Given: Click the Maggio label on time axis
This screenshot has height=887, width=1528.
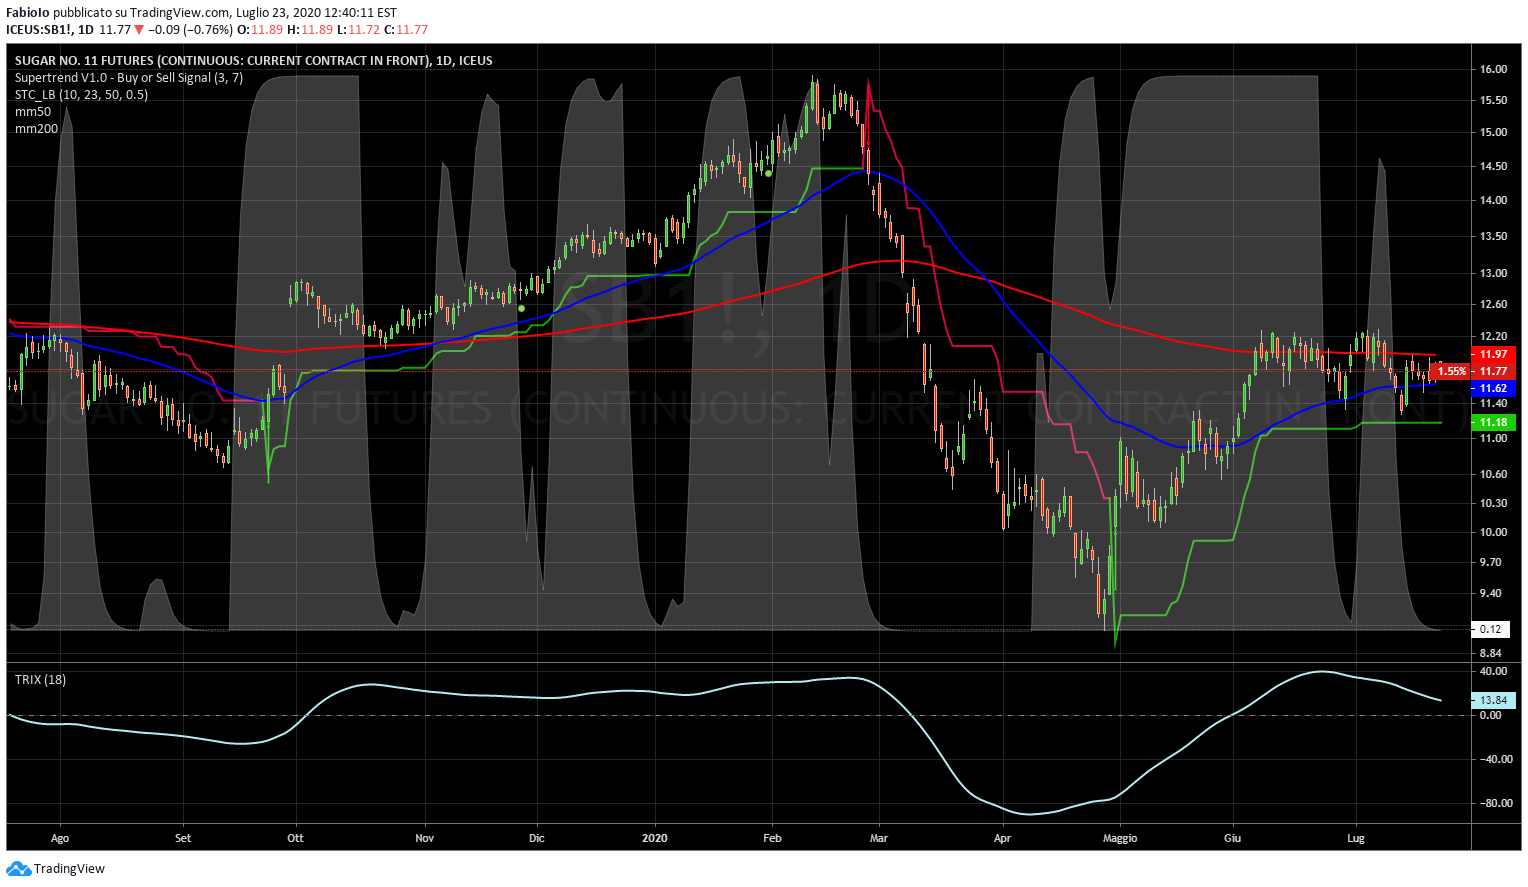Looking at the screenshot, I should 1120,838.
